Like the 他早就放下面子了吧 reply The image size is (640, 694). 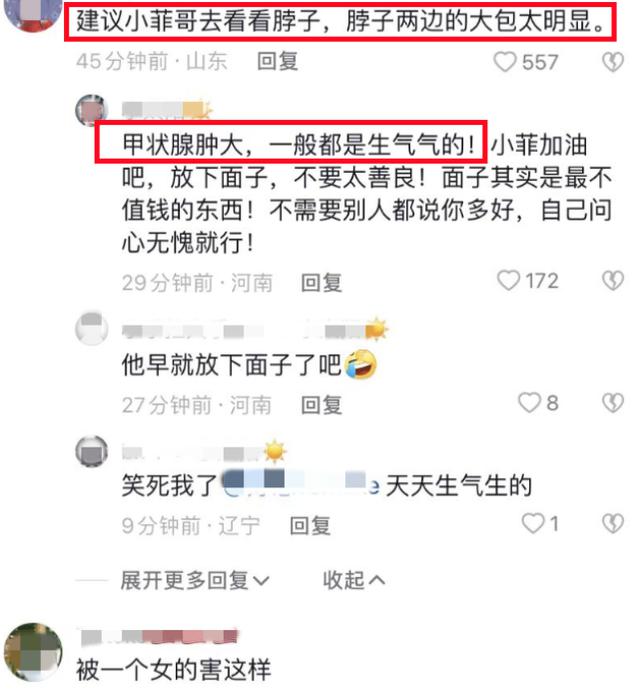529,403
